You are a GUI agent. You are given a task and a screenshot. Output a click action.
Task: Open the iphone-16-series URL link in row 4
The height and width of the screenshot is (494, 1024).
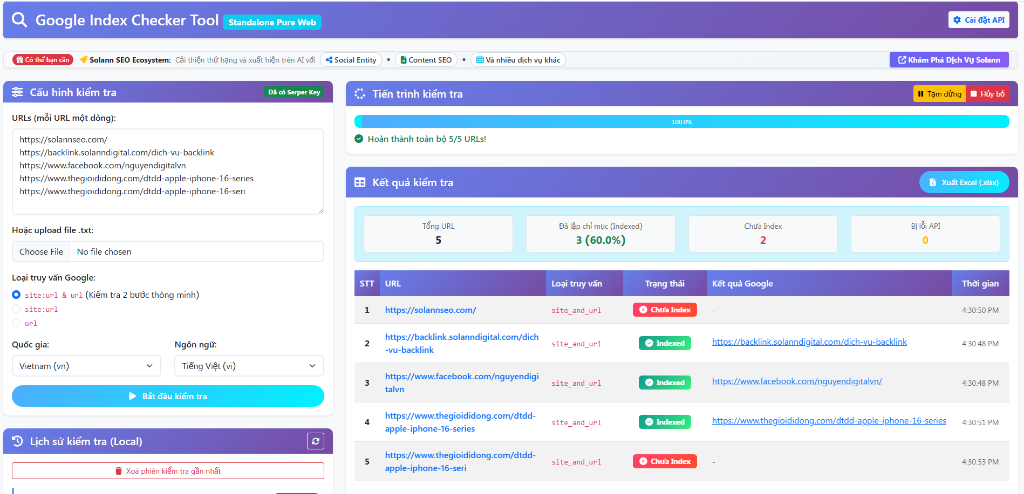click(460, 422)
